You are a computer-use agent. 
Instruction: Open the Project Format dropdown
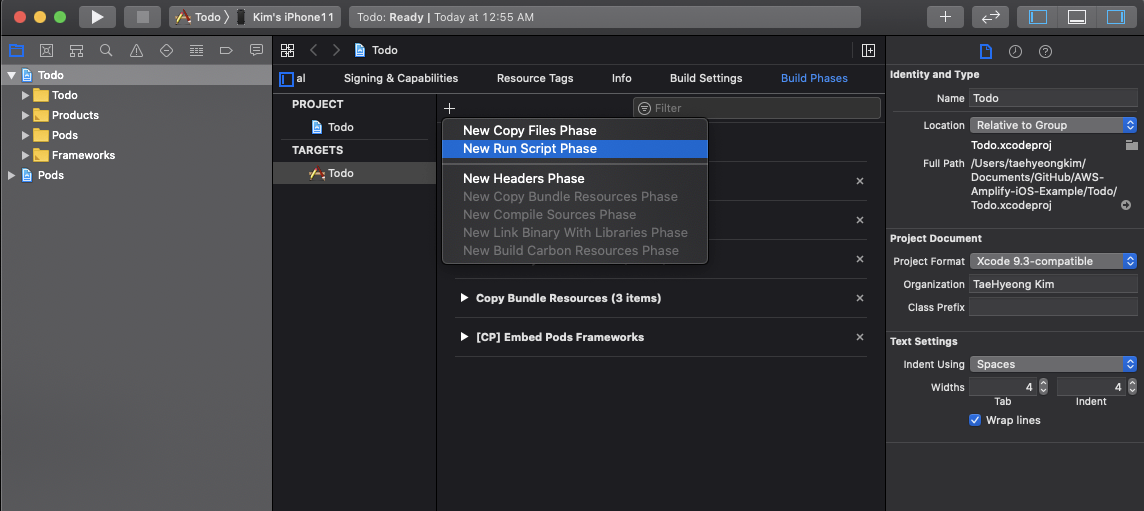(1054, 261)
